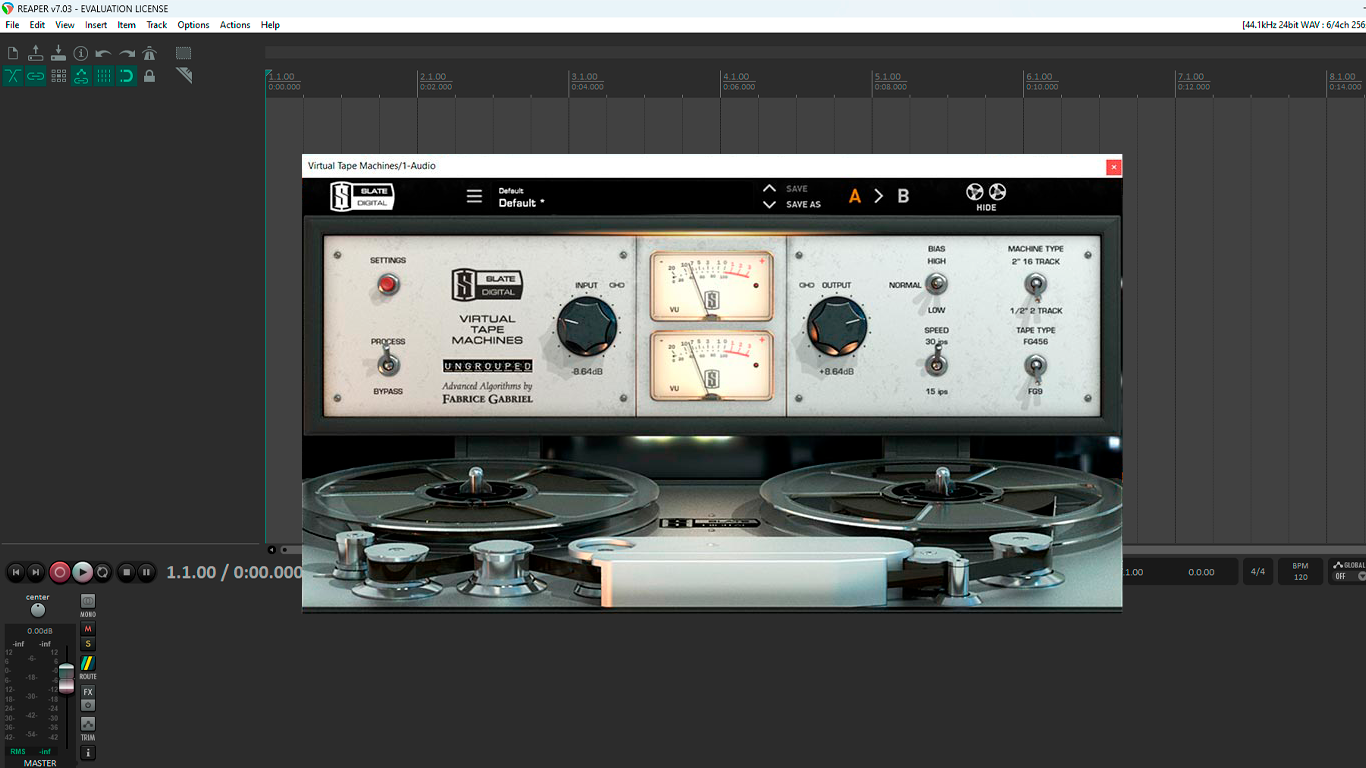Click the red SETTINGS button on plugin
This screenshot has height=768, width=1366.
pyautogui.click(x=388, y=285)
